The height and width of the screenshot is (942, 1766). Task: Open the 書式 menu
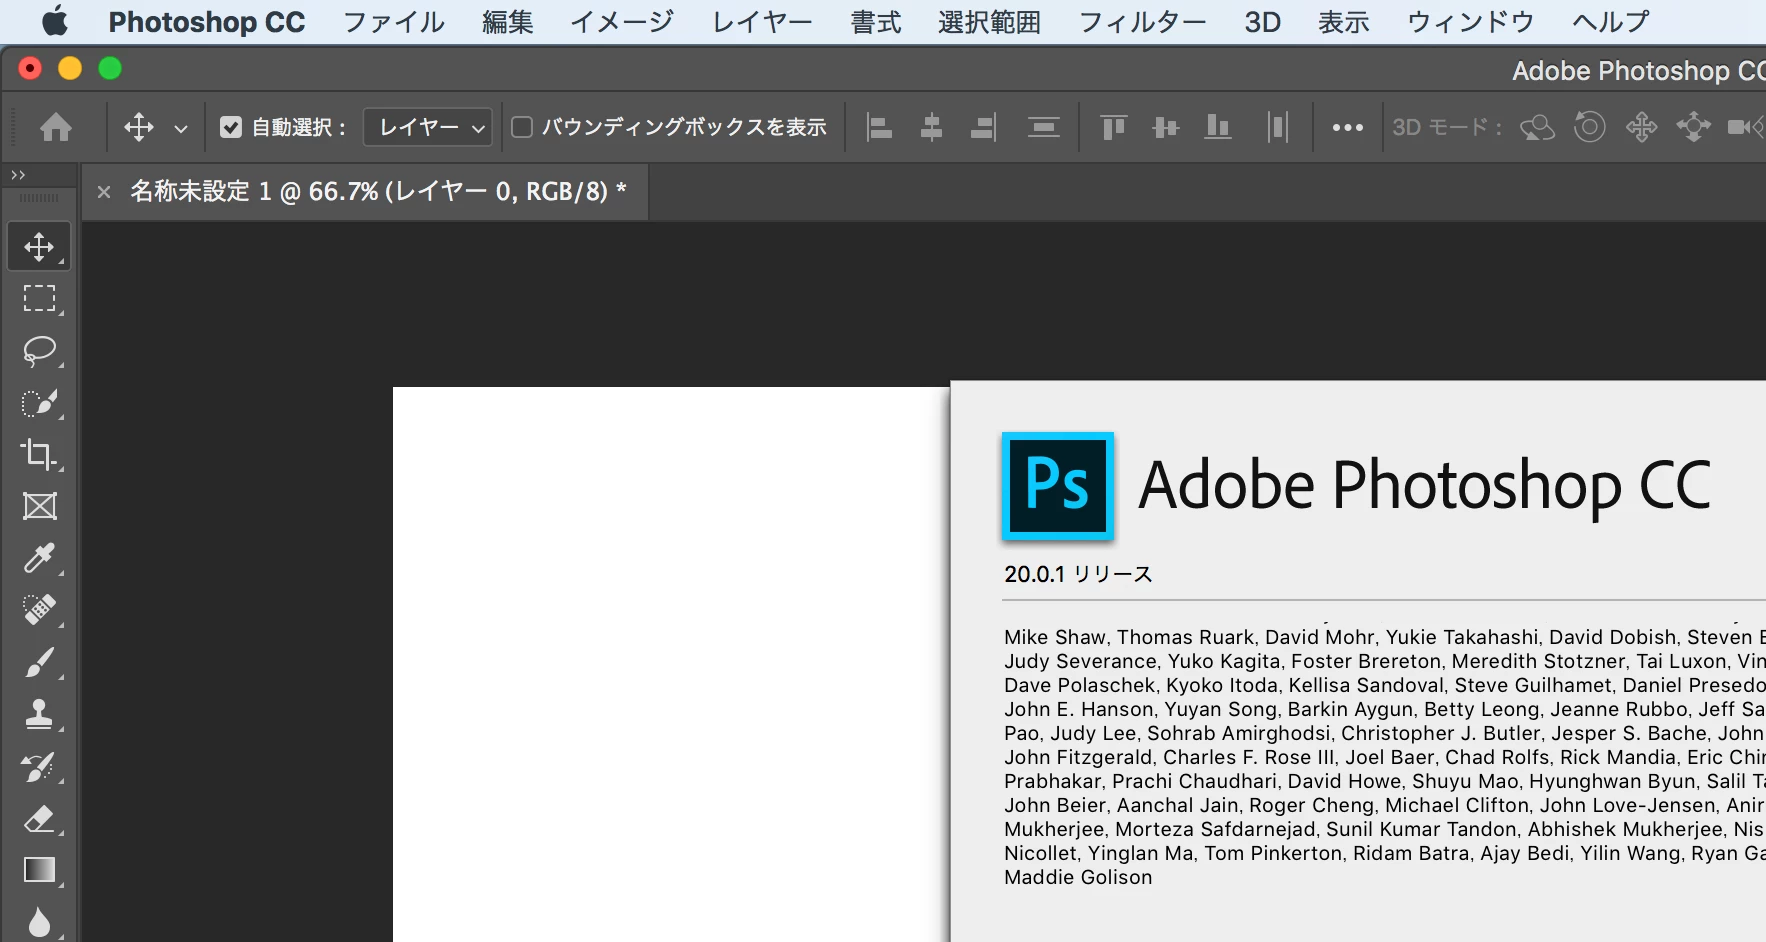point(876,22)
